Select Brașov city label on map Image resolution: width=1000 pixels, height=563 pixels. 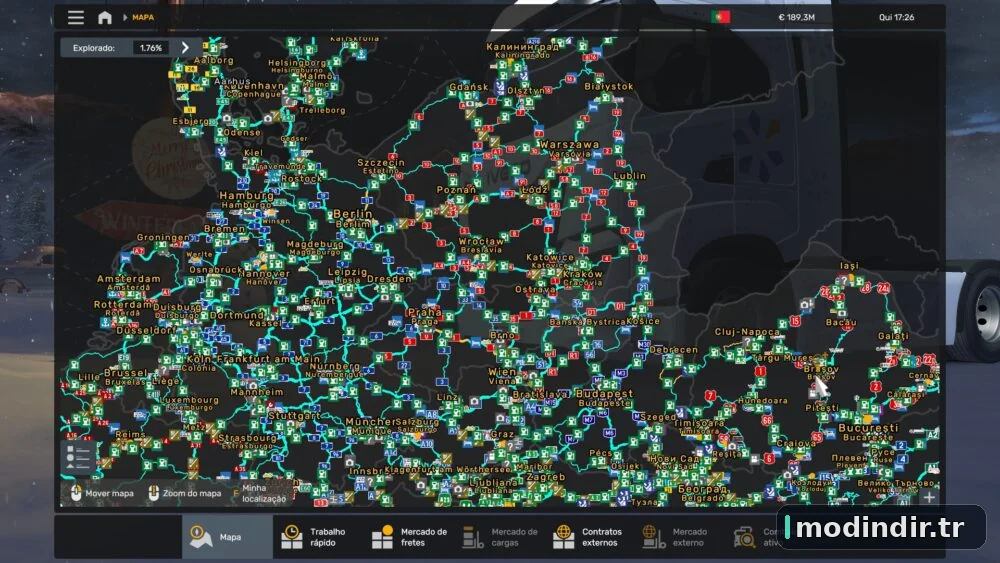(821, 369)
